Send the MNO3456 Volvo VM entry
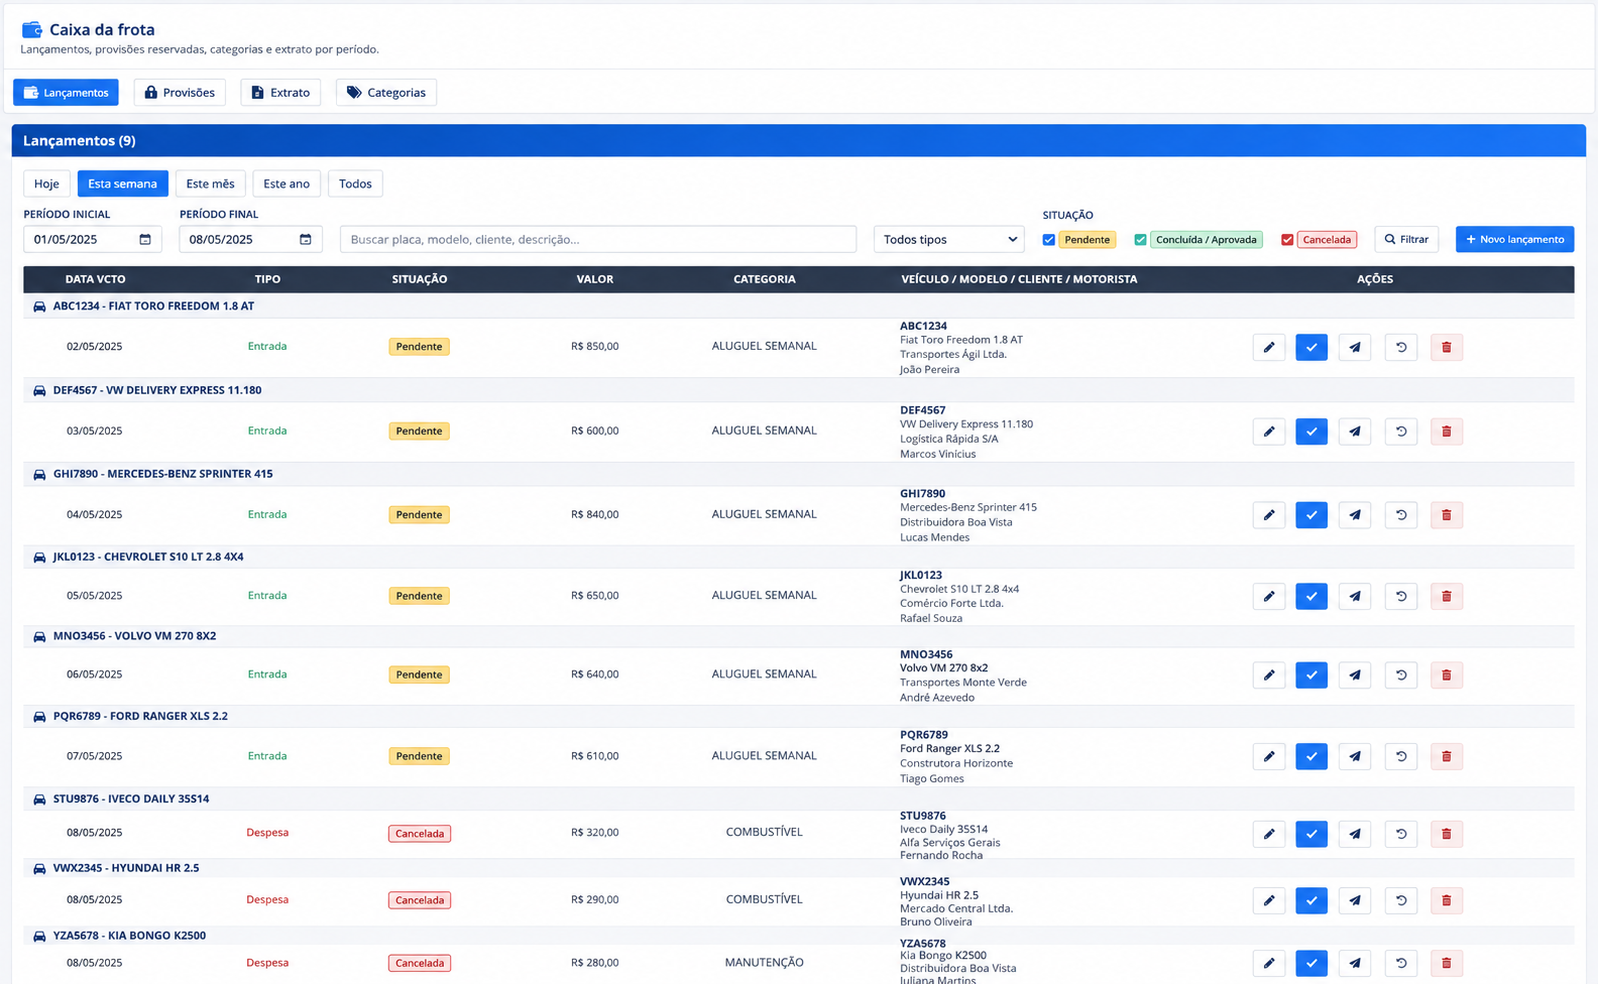 pos(1355,675)
